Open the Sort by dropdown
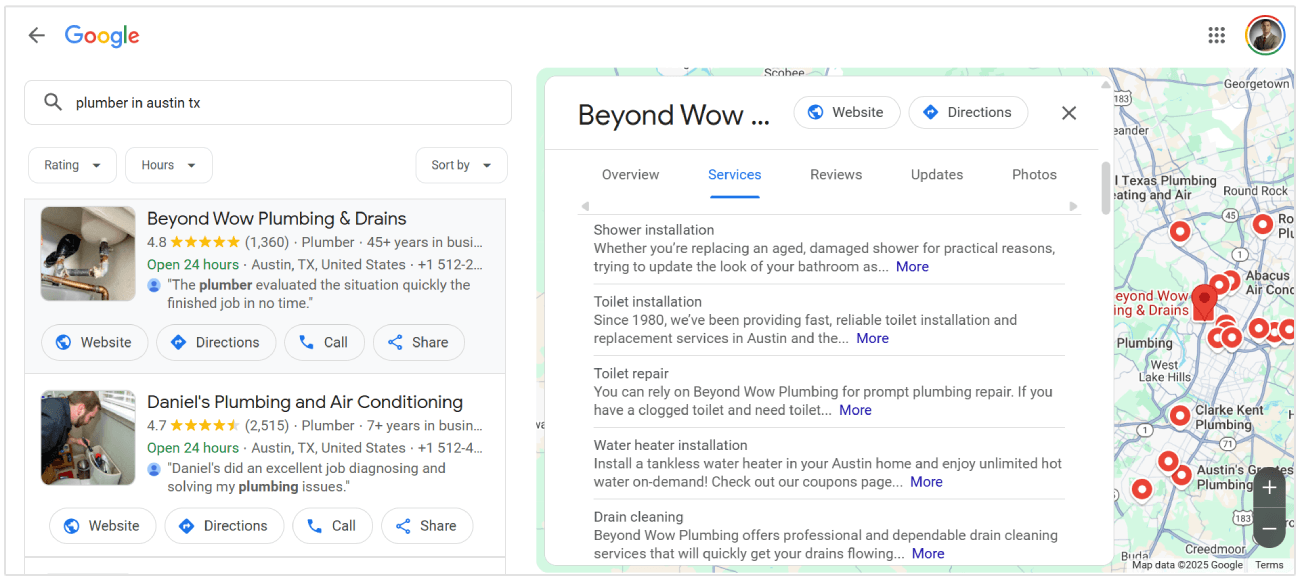1300x582 pixels. [461, 165]
